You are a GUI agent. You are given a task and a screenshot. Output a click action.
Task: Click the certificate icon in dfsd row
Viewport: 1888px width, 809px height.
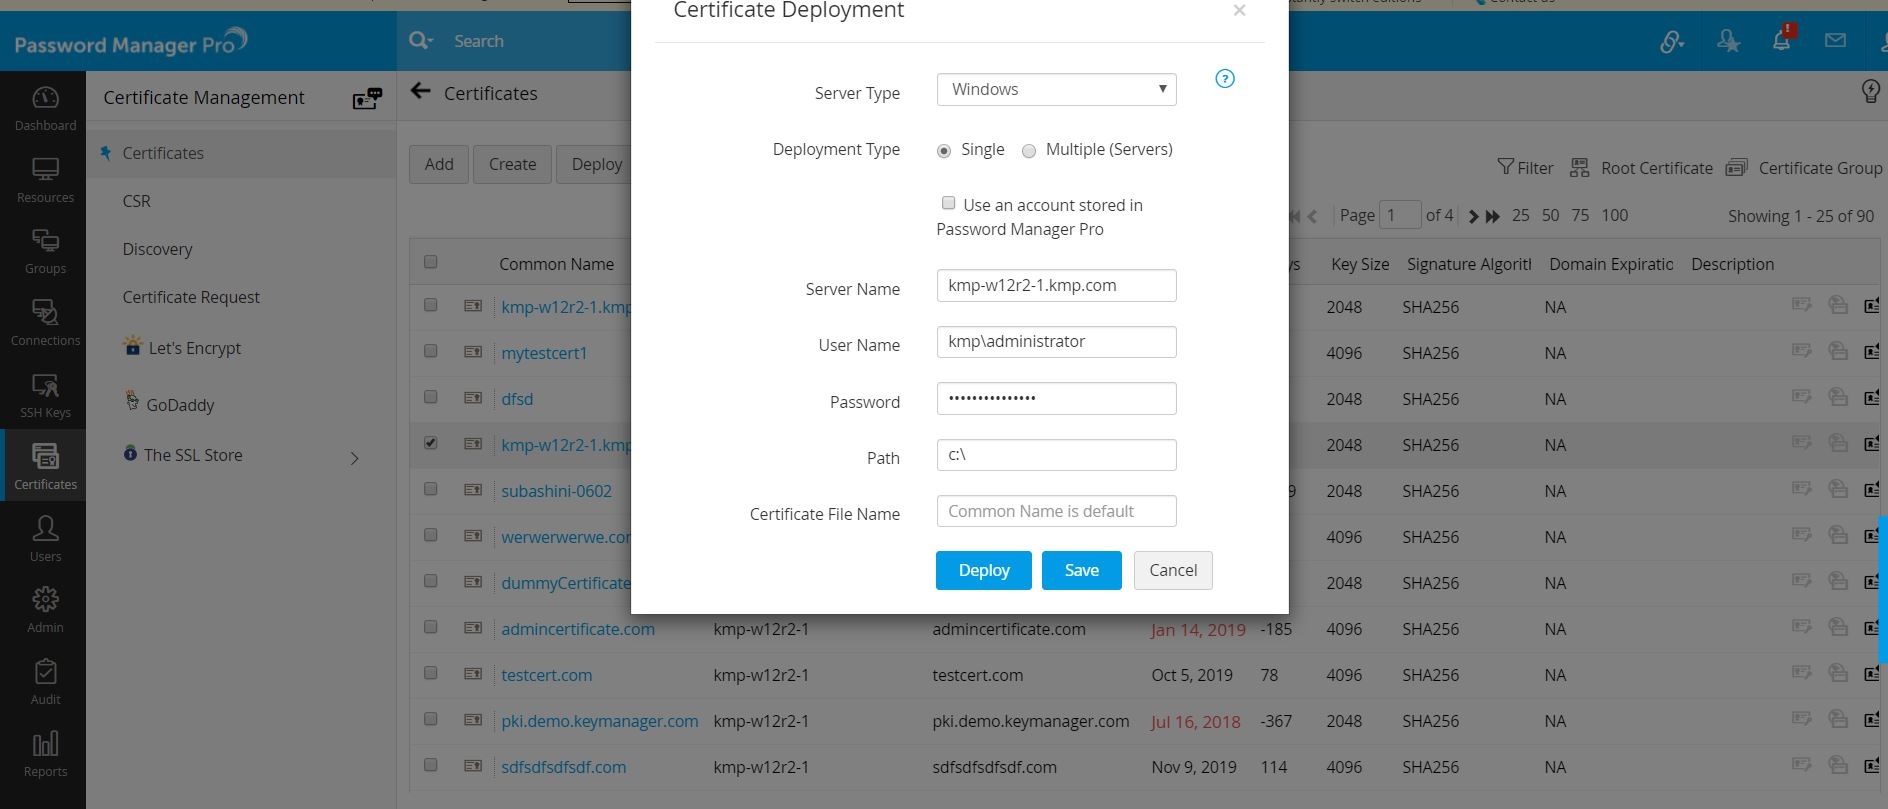point(473,398)
